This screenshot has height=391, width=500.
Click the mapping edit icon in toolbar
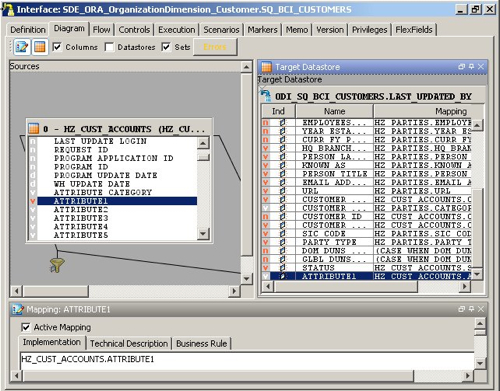point(22,47)
